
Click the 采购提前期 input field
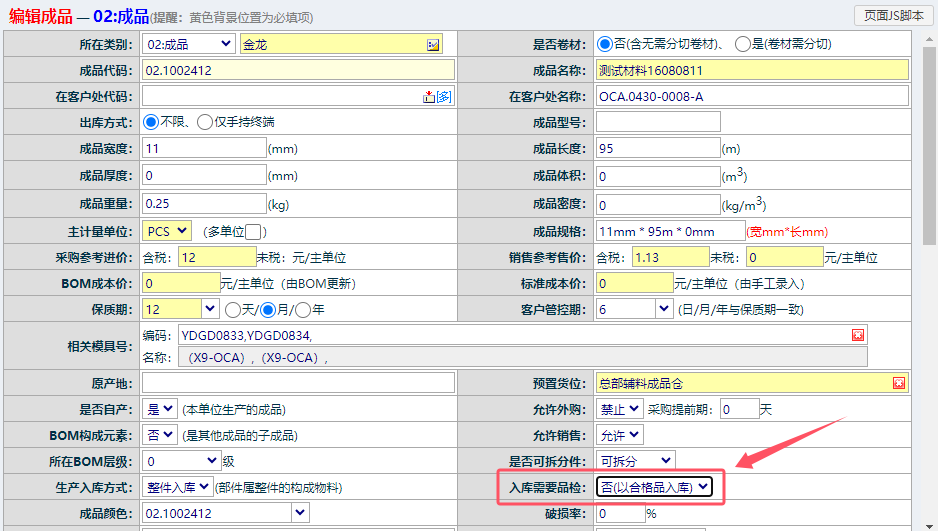point(739,409)
